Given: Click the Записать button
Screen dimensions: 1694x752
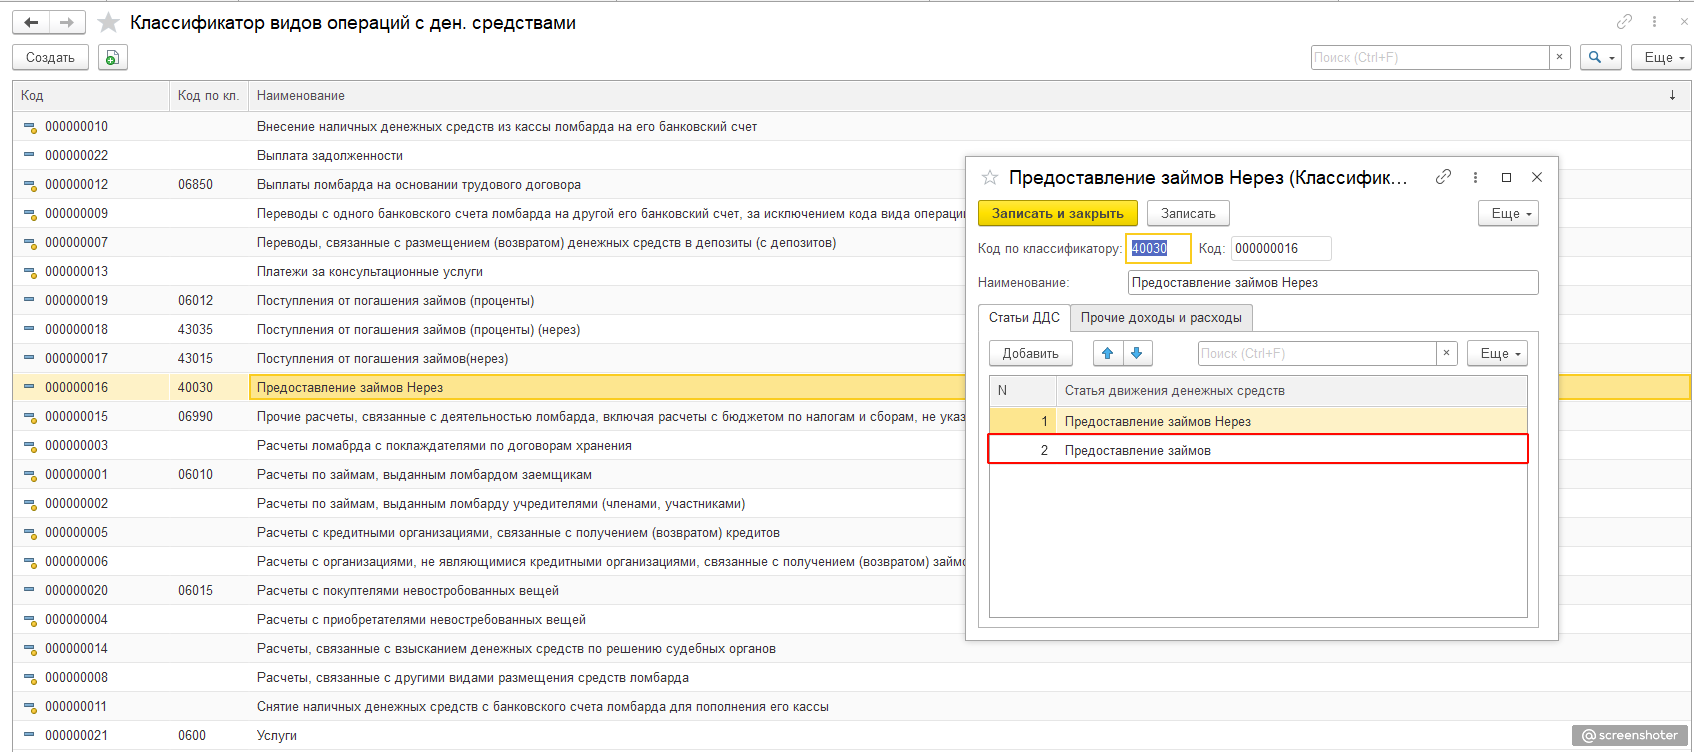Looking at the screenshot, I should pos(1188,213).
